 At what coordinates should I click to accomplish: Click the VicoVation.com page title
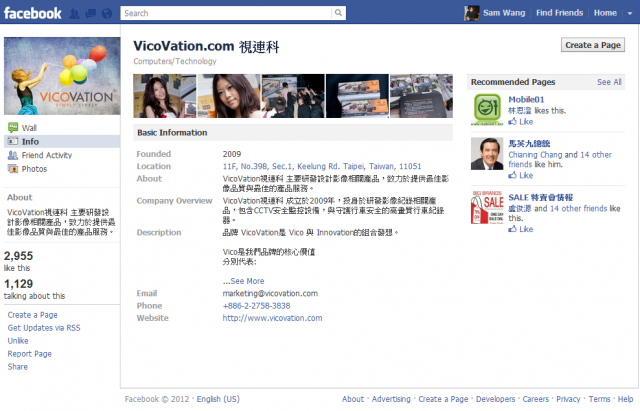point(206,46)
